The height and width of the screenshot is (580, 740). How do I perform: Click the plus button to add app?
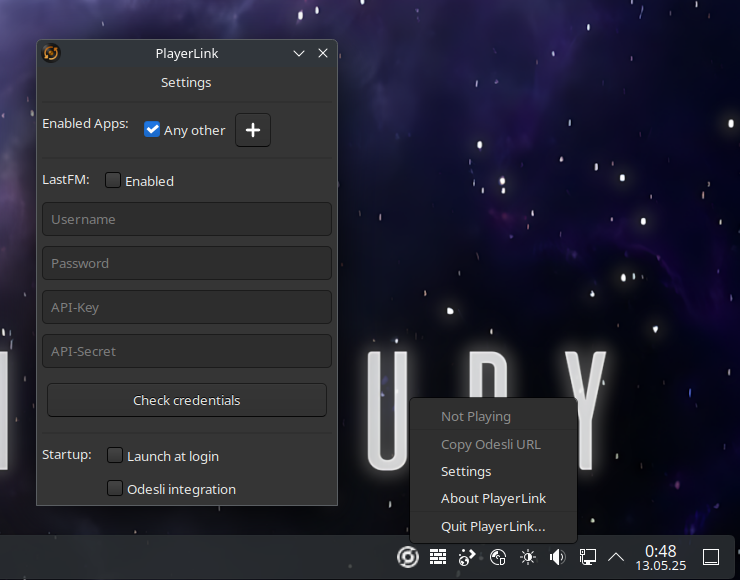[x=253, y=130]
